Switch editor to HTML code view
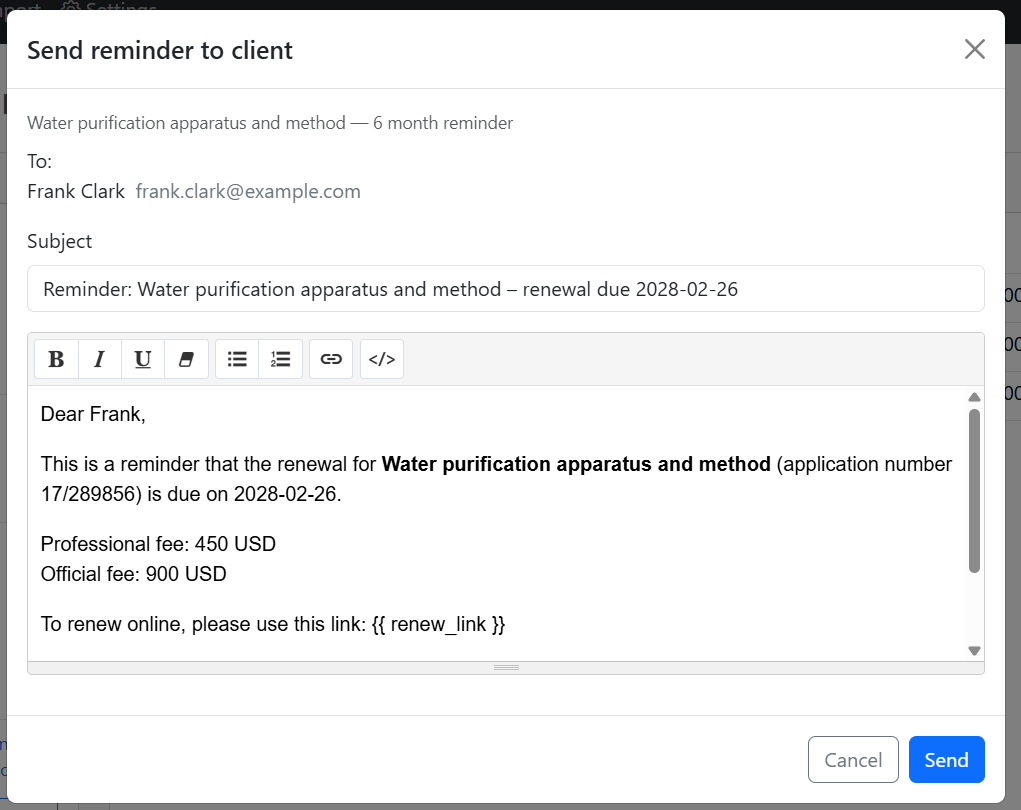Viewport: 1021px width, 810px height. (x=382, y=360)
